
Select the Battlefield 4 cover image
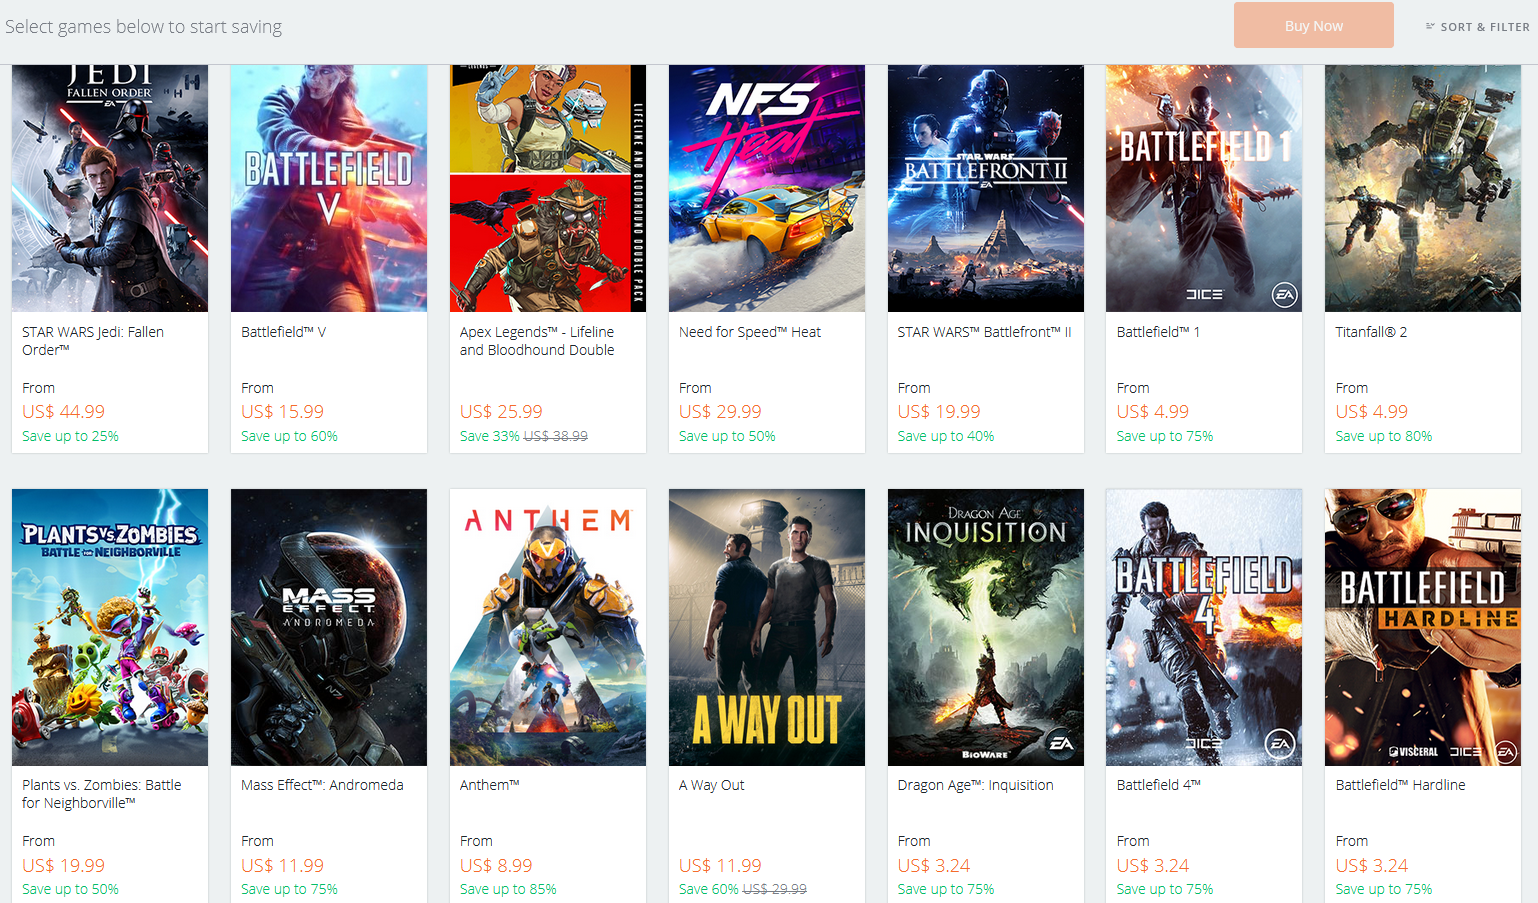(1204, 627)
